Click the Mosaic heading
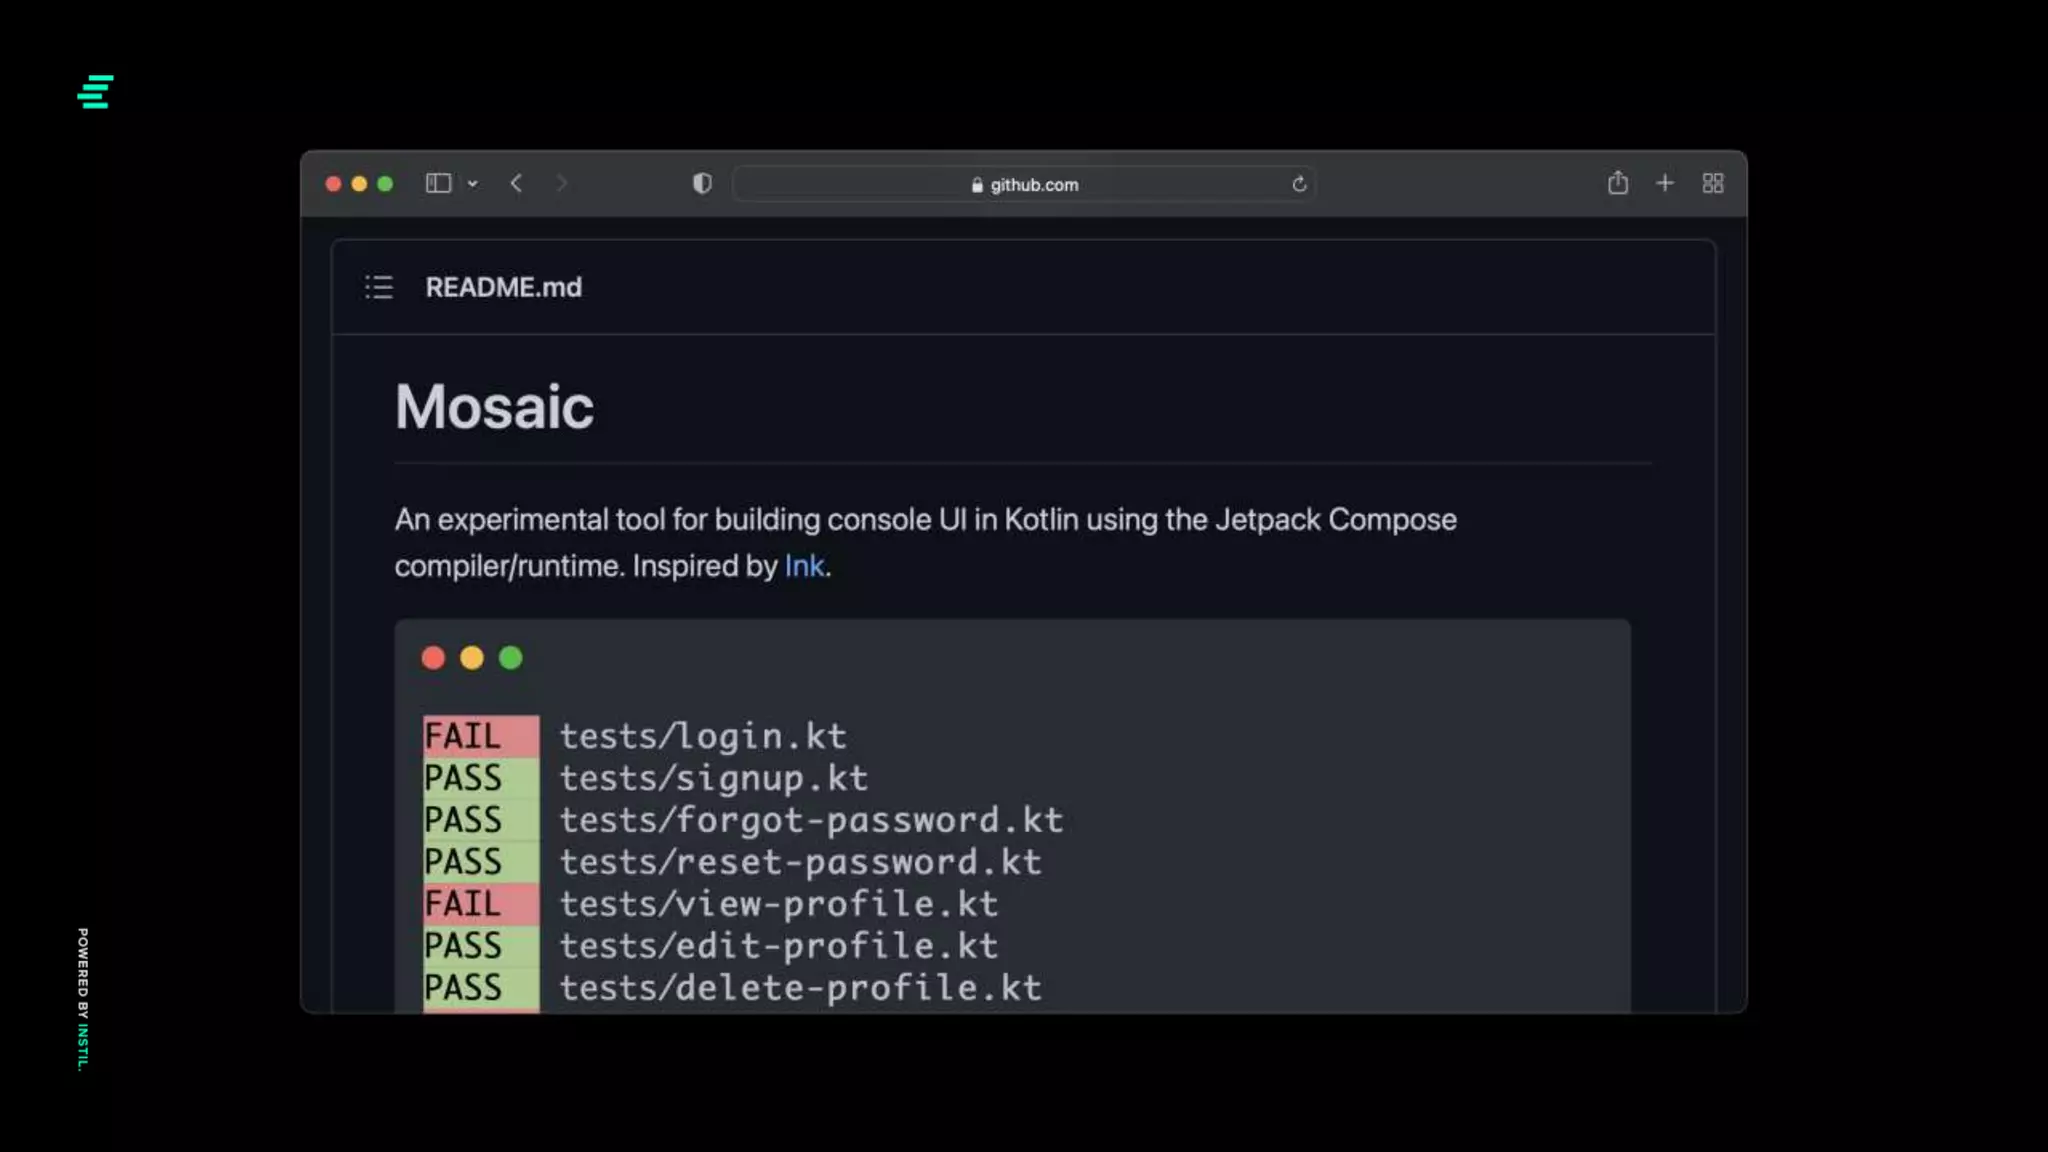 pos(494,407)
